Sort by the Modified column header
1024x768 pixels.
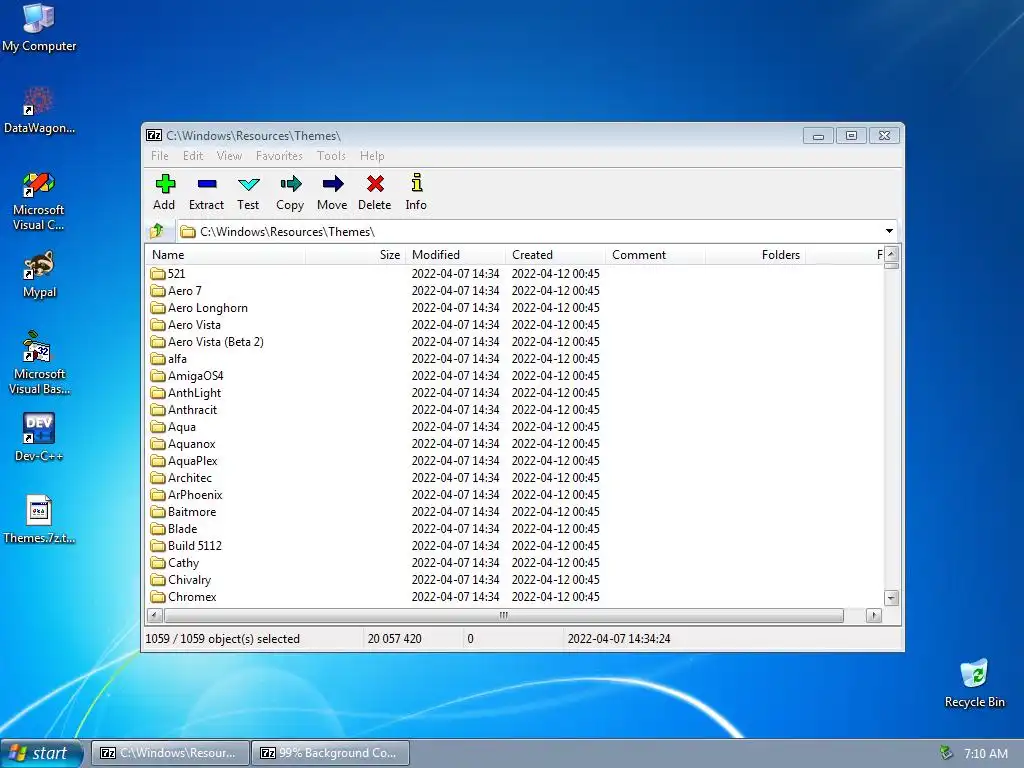click(x=455, y=255)
